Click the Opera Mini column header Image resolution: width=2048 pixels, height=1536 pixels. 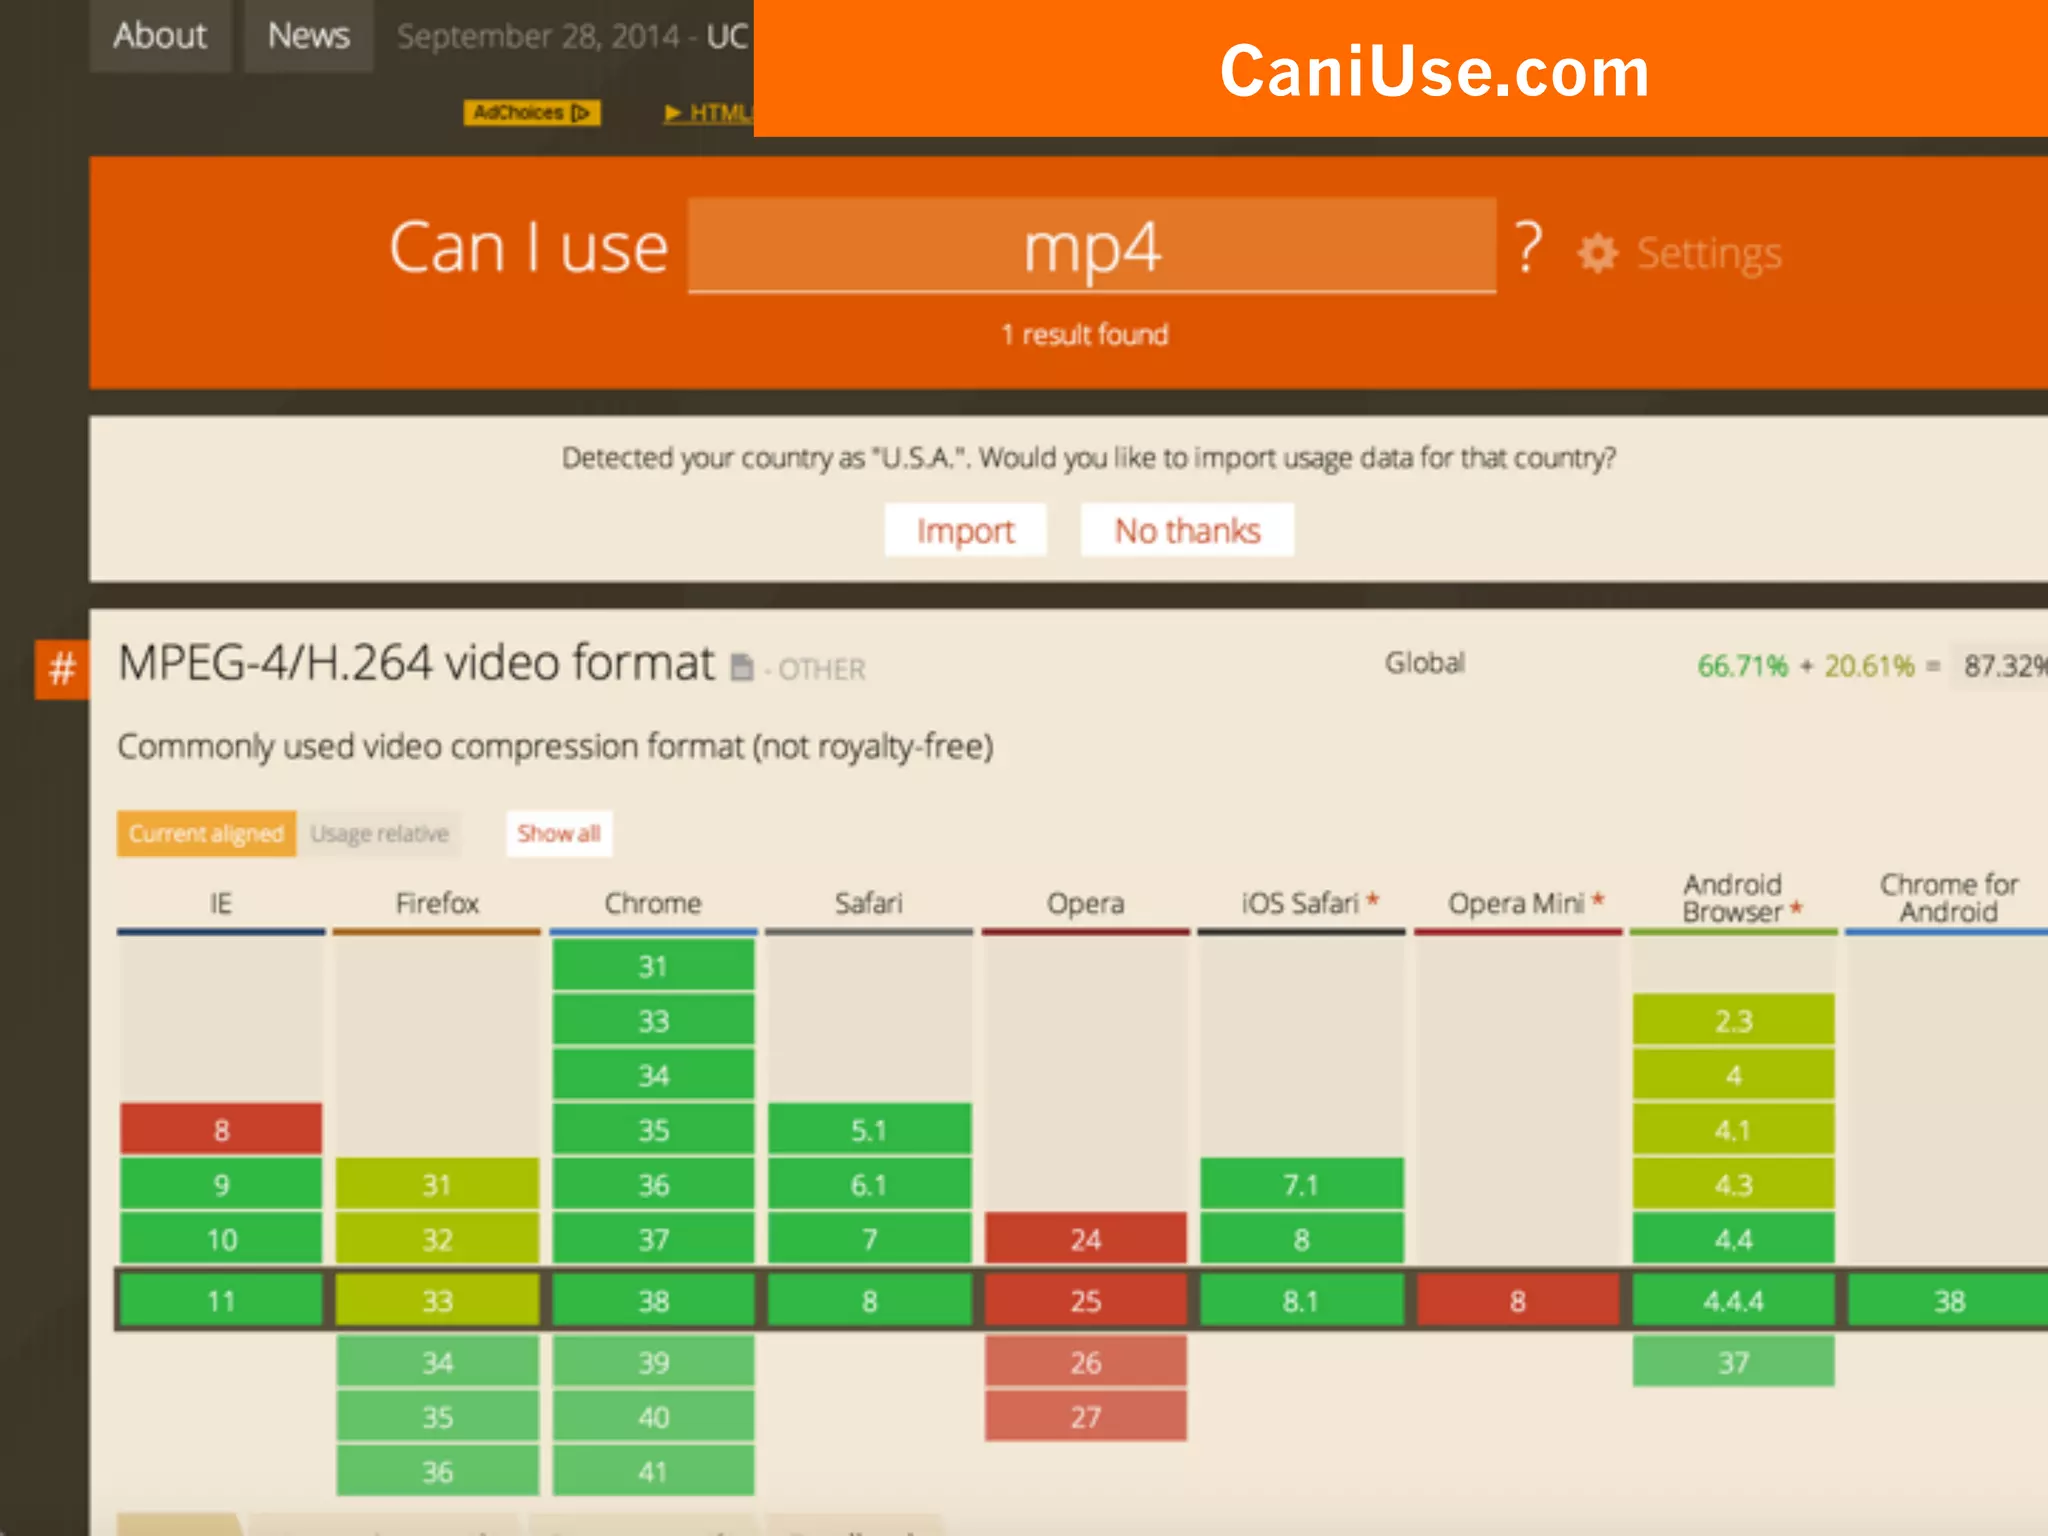[1517, 904]
